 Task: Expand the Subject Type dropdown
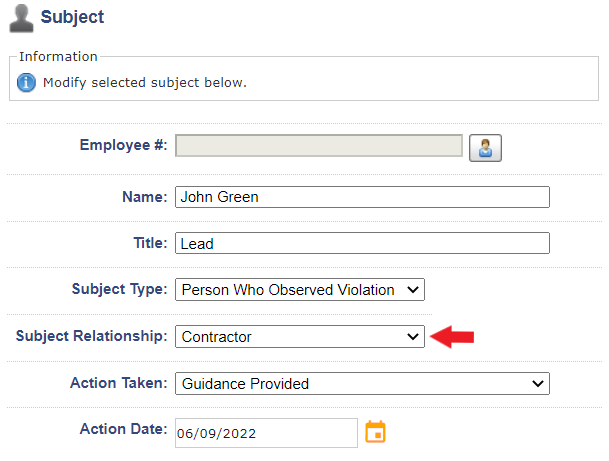[x=300, y=290]
